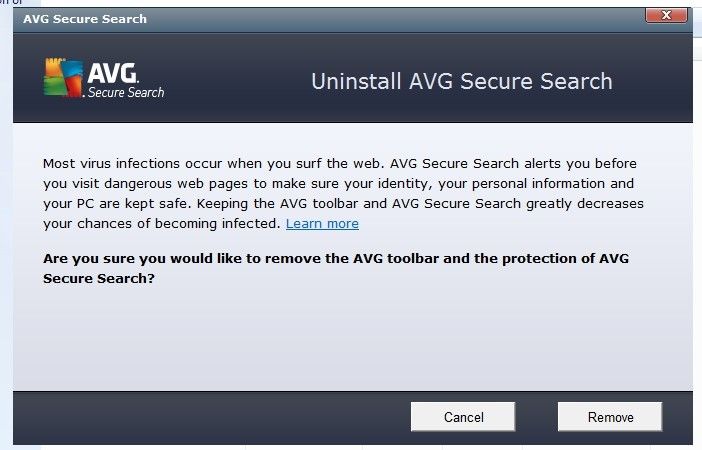Open the Learn more link

coord(322,223)
